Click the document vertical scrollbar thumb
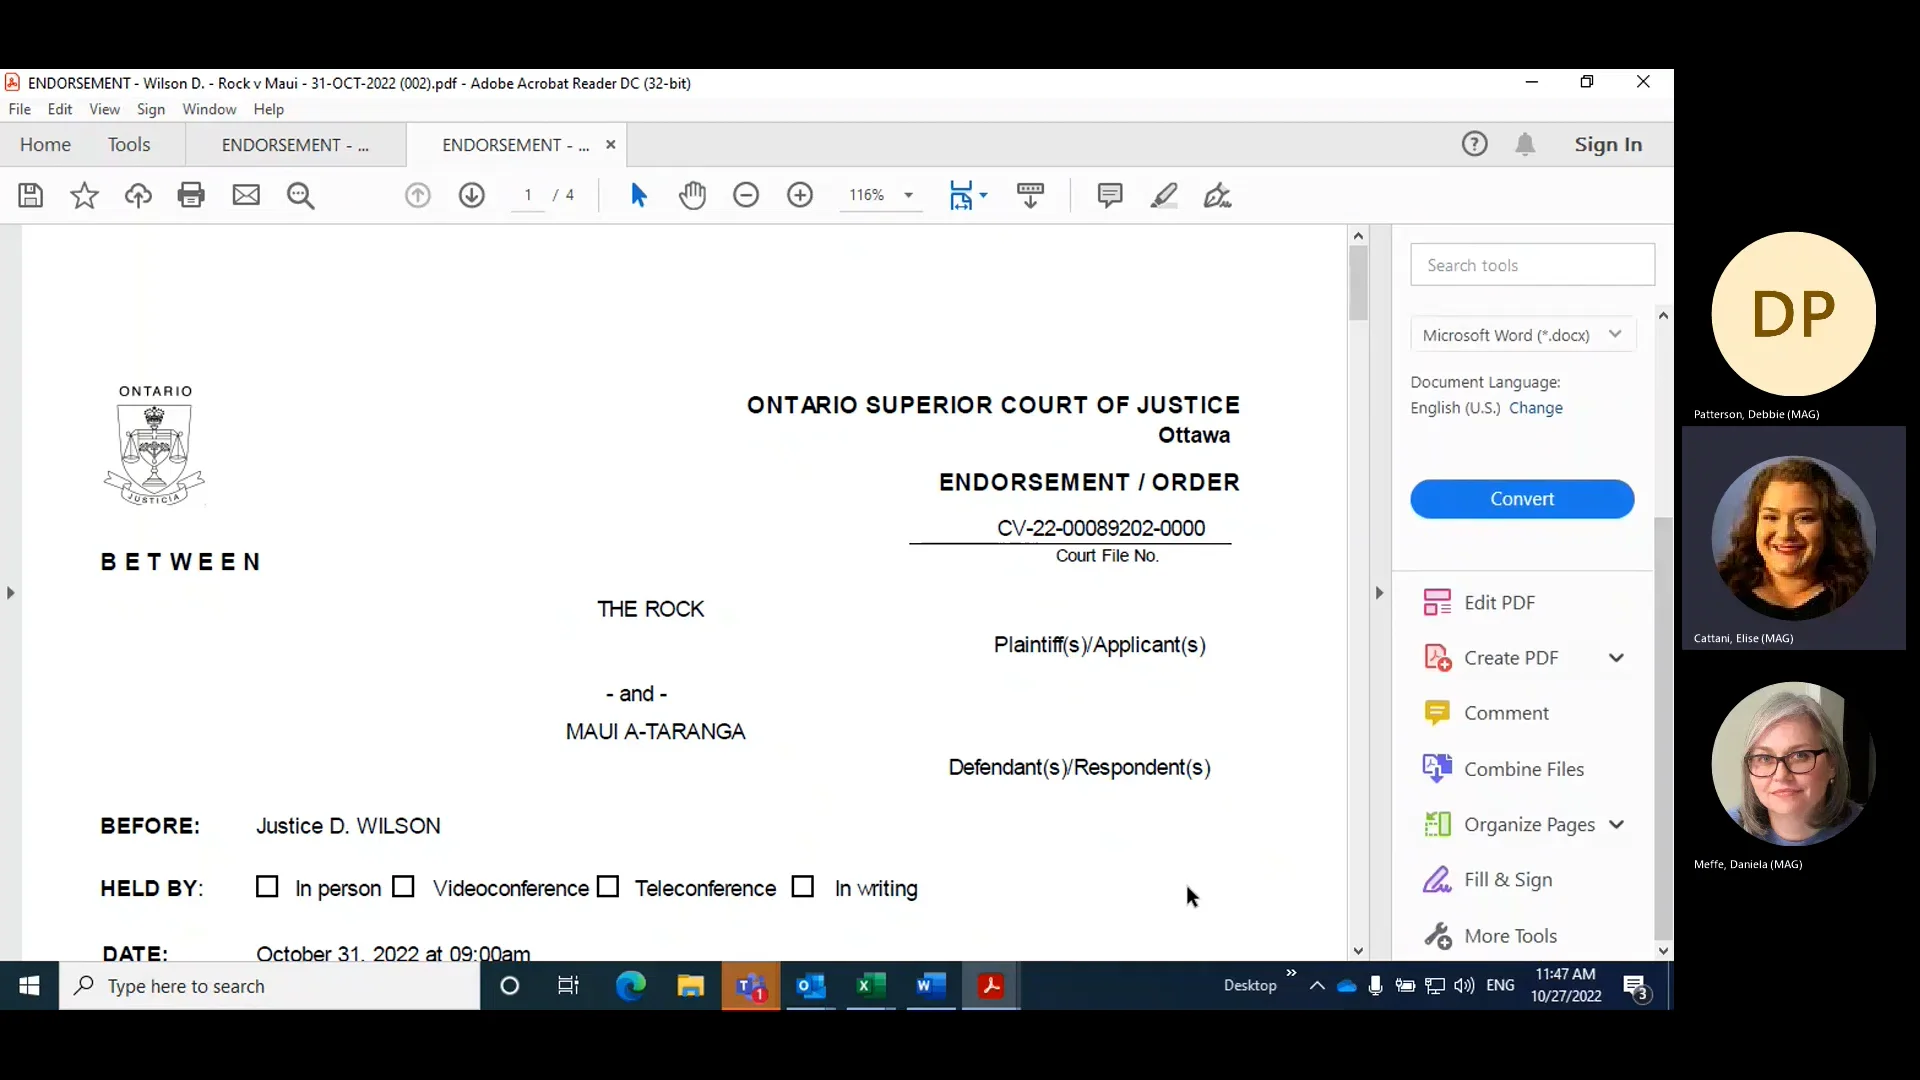The width and height of the screenshot is (1920, 1080). pyautogui.click(x=1358, y=283)
